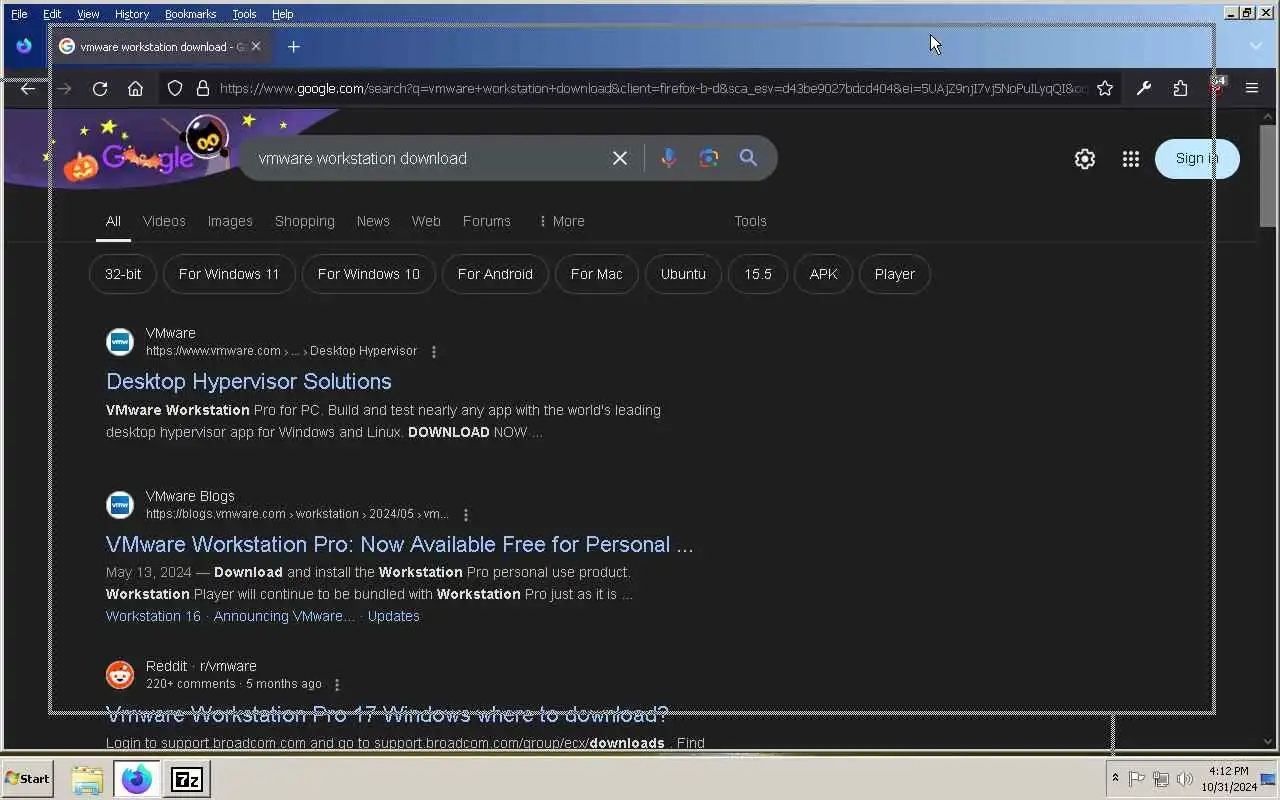This screenshot has height=800, width=1280.
Task: Select the Ubuntu filter chip
Action: (683, 274)
